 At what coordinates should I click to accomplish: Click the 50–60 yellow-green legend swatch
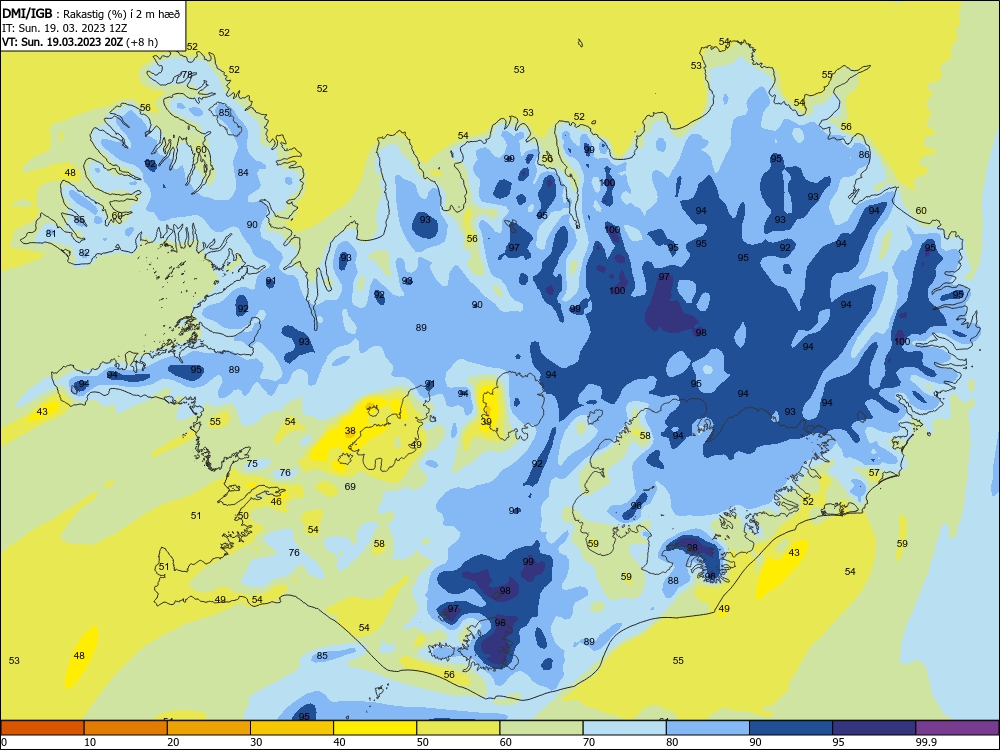[458, 728]
